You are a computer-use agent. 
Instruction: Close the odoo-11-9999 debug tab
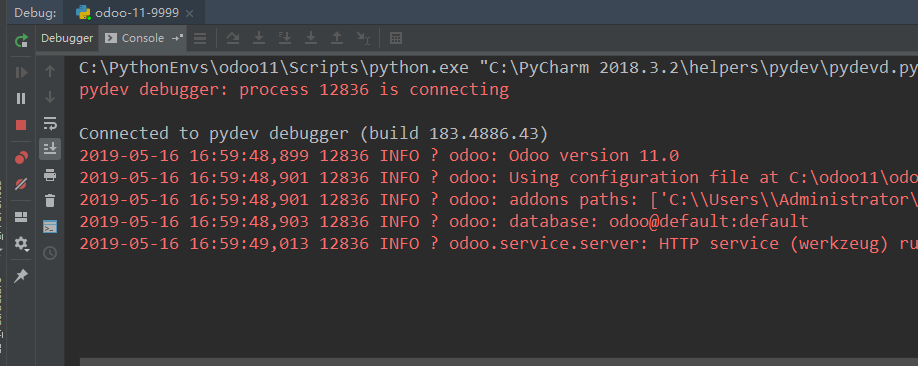point(189,13)
